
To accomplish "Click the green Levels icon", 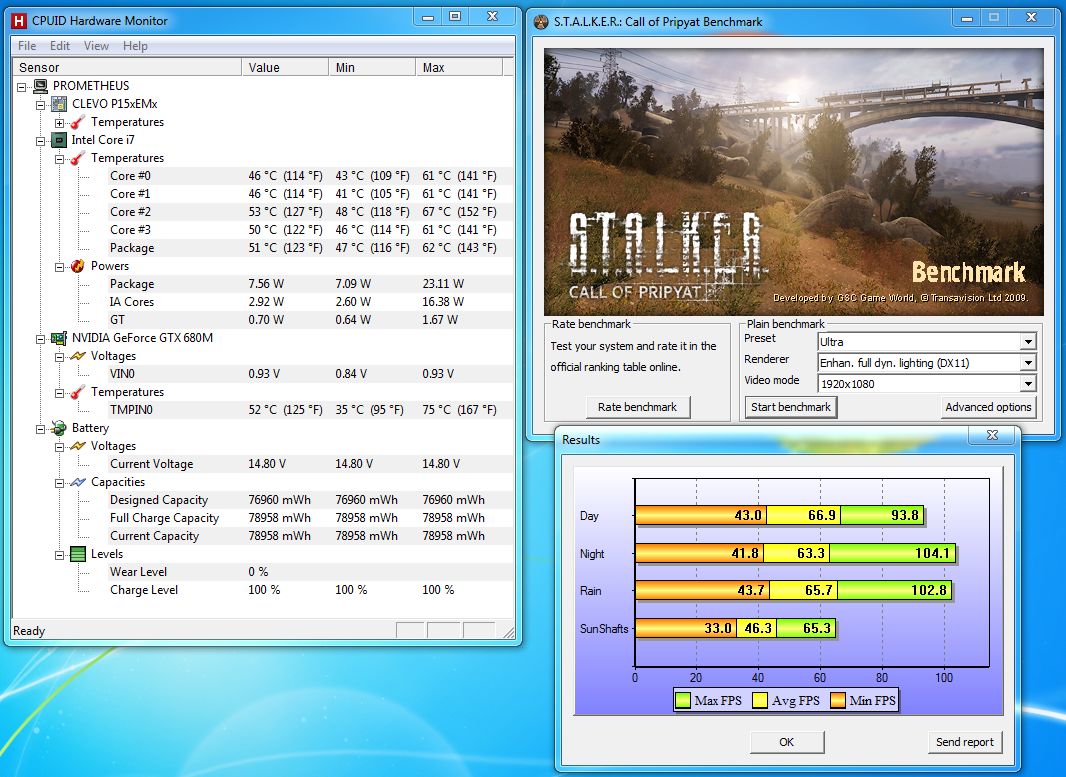I will pos(78,554).
